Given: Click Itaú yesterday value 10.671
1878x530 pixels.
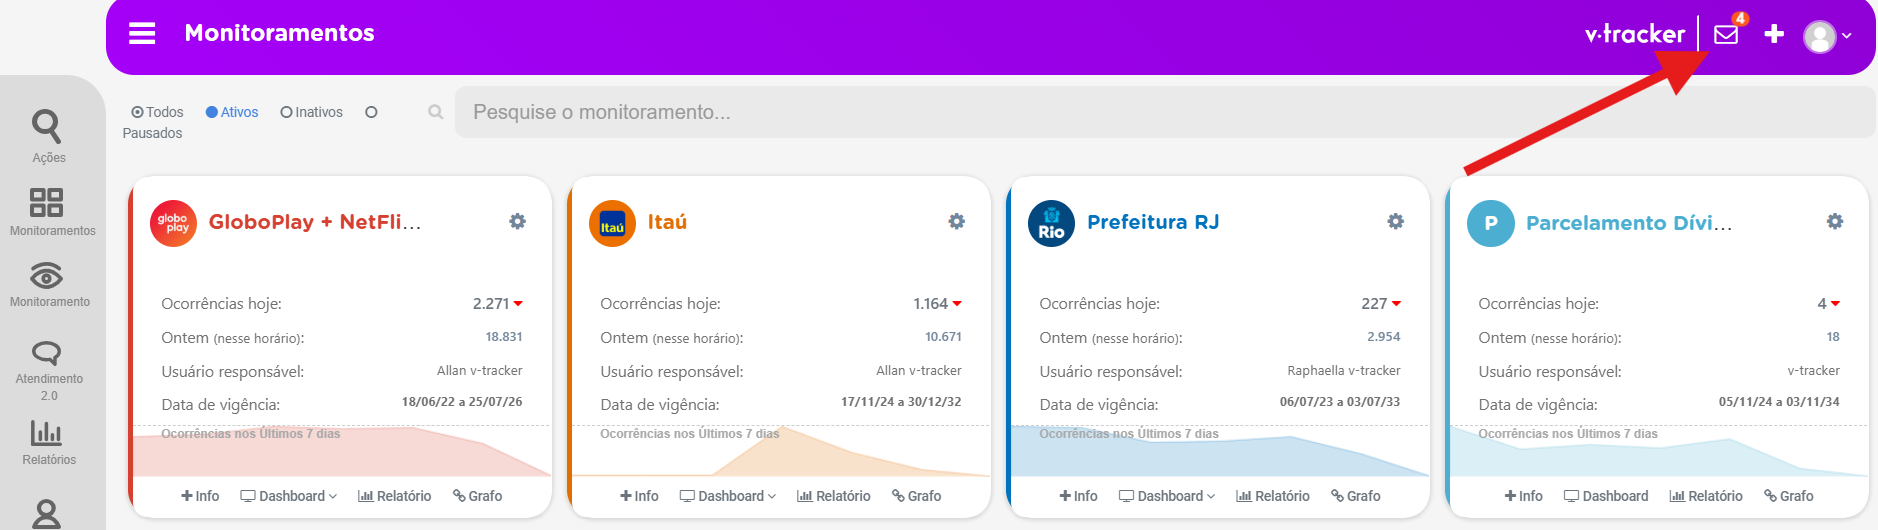Looking at the screenshot, I should tap(943, 337).
